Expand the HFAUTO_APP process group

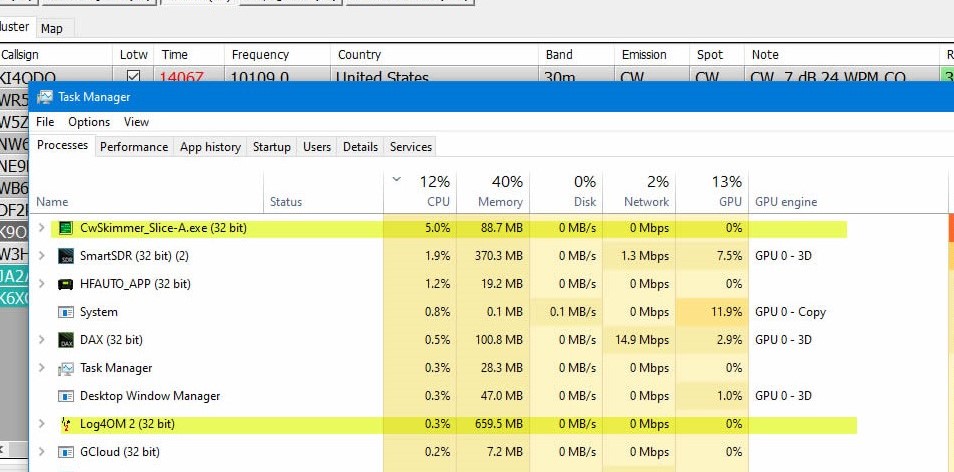[41, 284]
